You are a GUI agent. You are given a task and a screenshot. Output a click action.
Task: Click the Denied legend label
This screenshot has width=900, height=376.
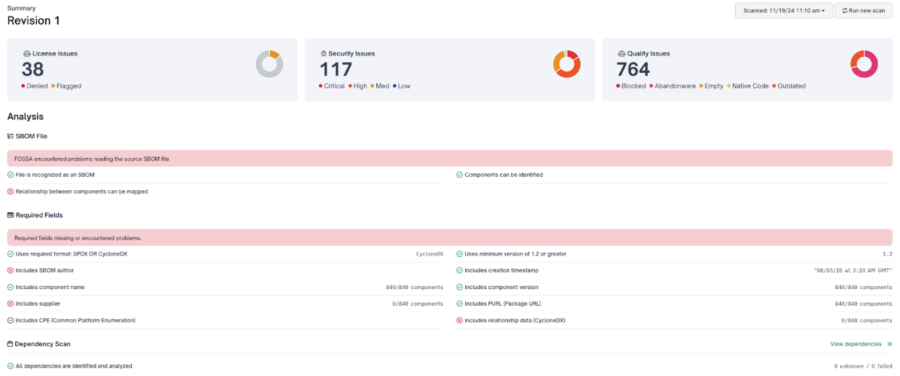[37, 86]
